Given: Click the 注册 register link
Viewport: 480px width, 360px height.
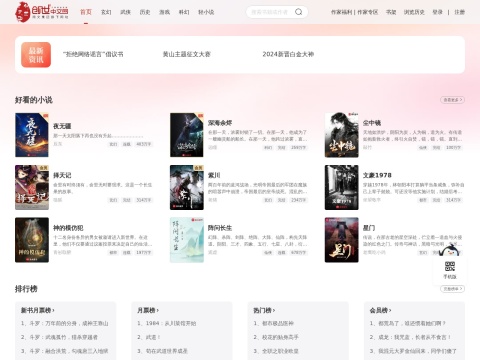Looking at the screenshot, I should coord(460,12).
